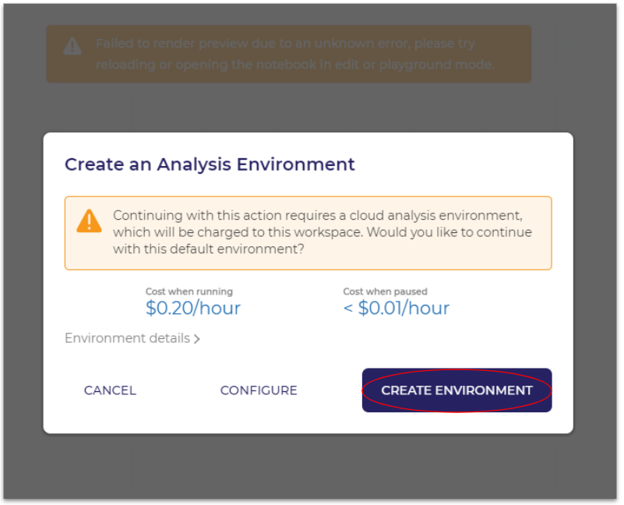Click the cloud analysis environment warning message
The image size is (624, 505).
click(322, 232)
